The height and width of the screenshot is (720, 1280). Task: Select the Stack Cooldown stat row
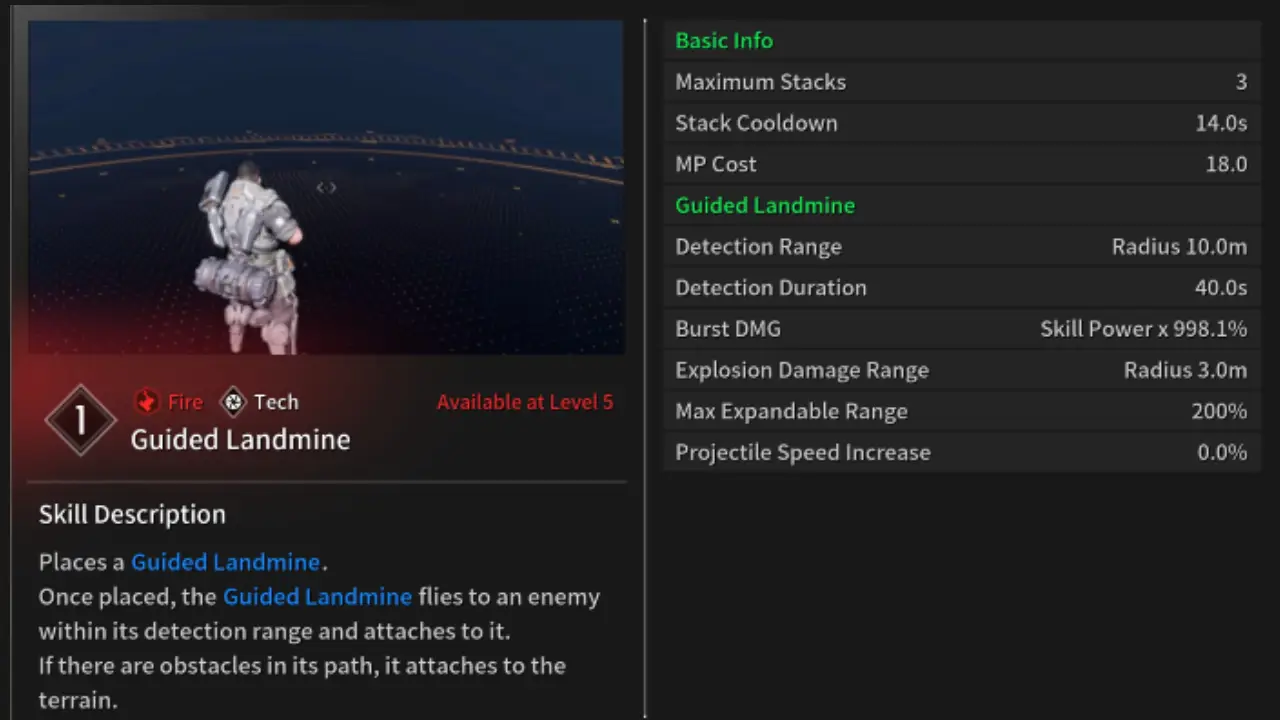point(960,123)
